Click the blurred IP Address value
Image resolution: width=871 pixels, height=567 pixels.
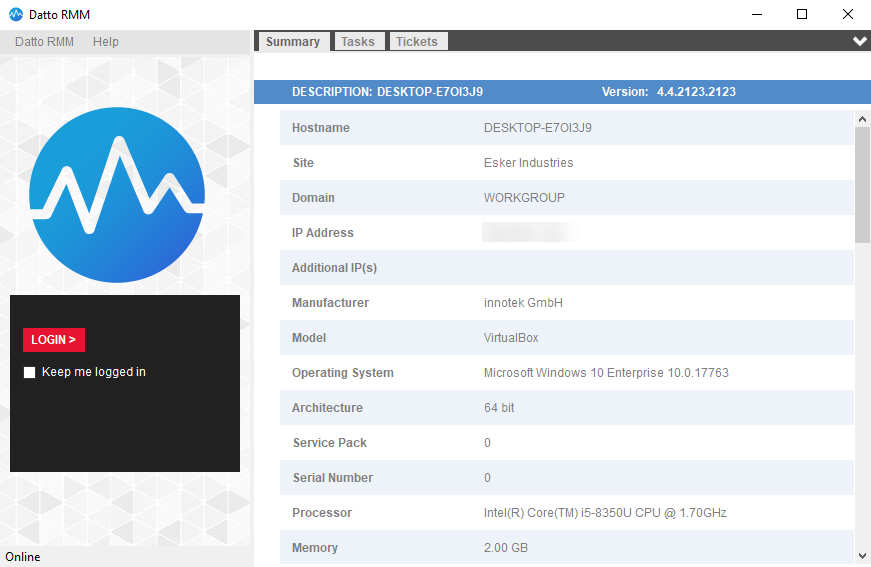pos(530,232)
